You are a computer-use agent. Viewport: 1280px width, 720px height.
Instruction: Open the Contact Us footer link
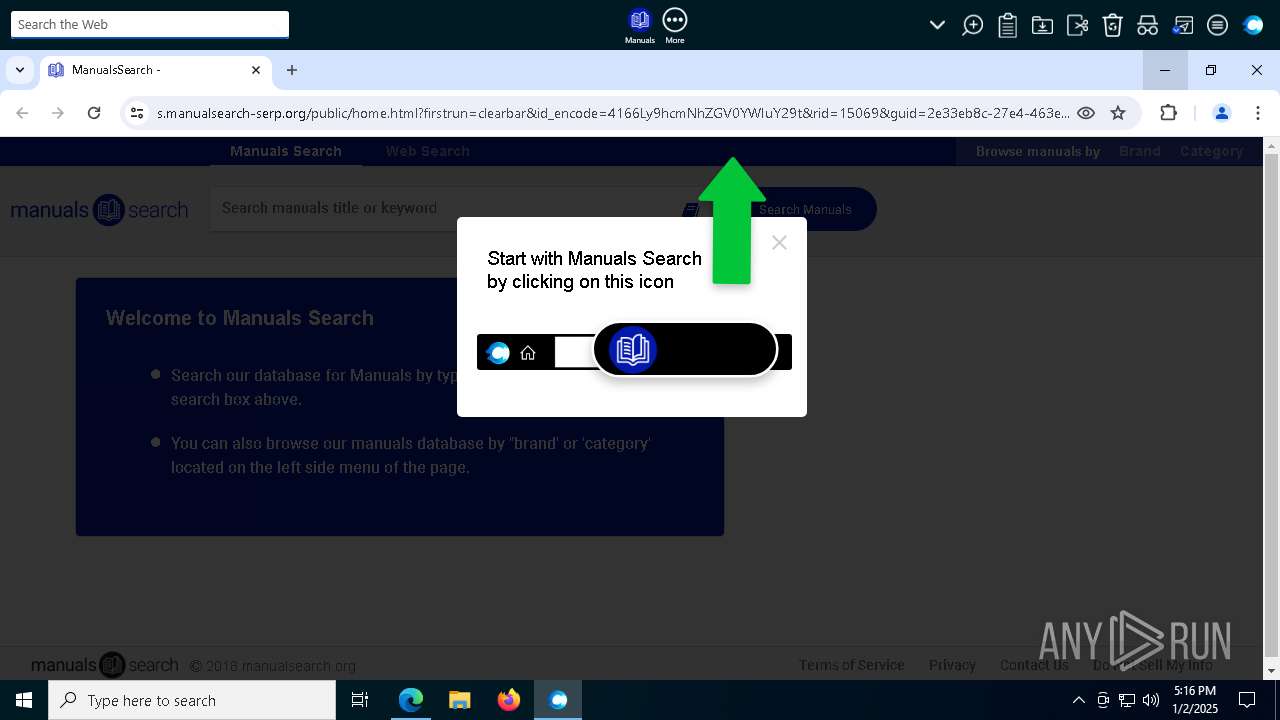pyautogui.click(x=1034, y=665)
